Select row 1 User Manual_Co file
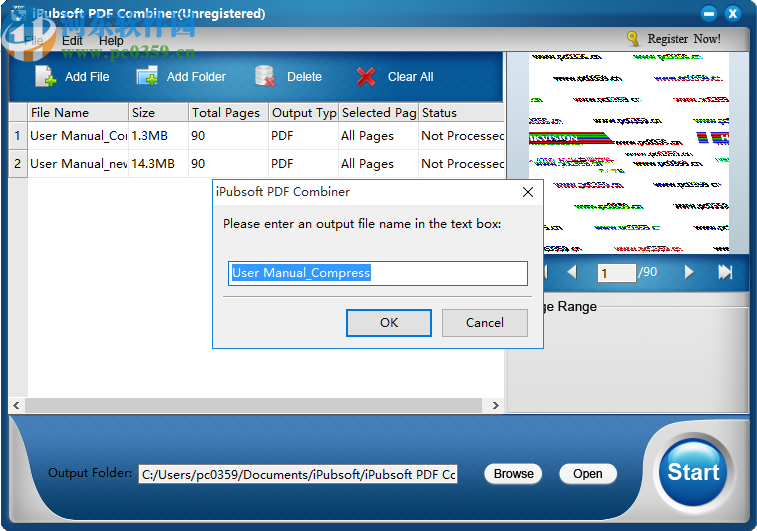757x531 pixels. point(78,136)
